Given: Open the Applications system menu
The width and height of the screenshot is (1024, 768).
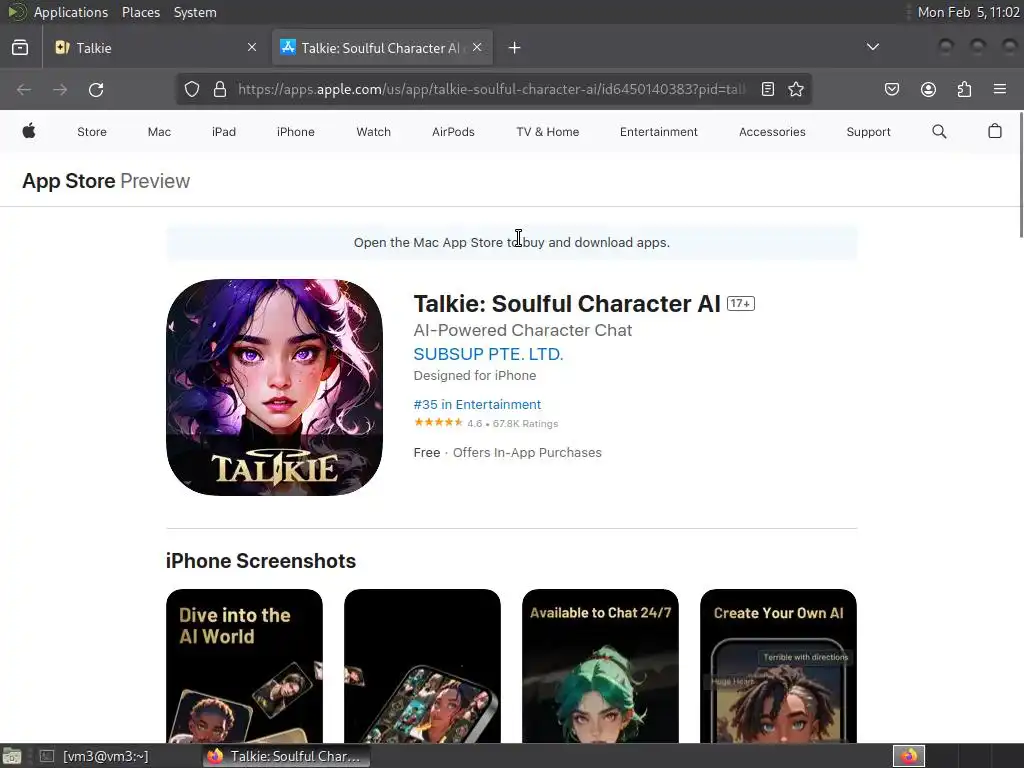Looking at the screenshot, I should [71, 12].
